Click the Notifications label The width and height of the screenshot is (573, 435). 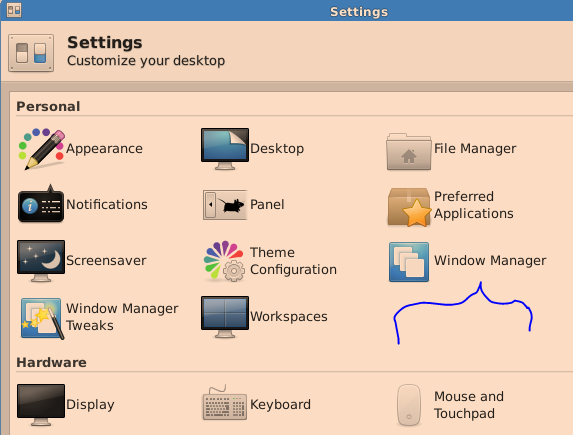click(x=107, y=204)
